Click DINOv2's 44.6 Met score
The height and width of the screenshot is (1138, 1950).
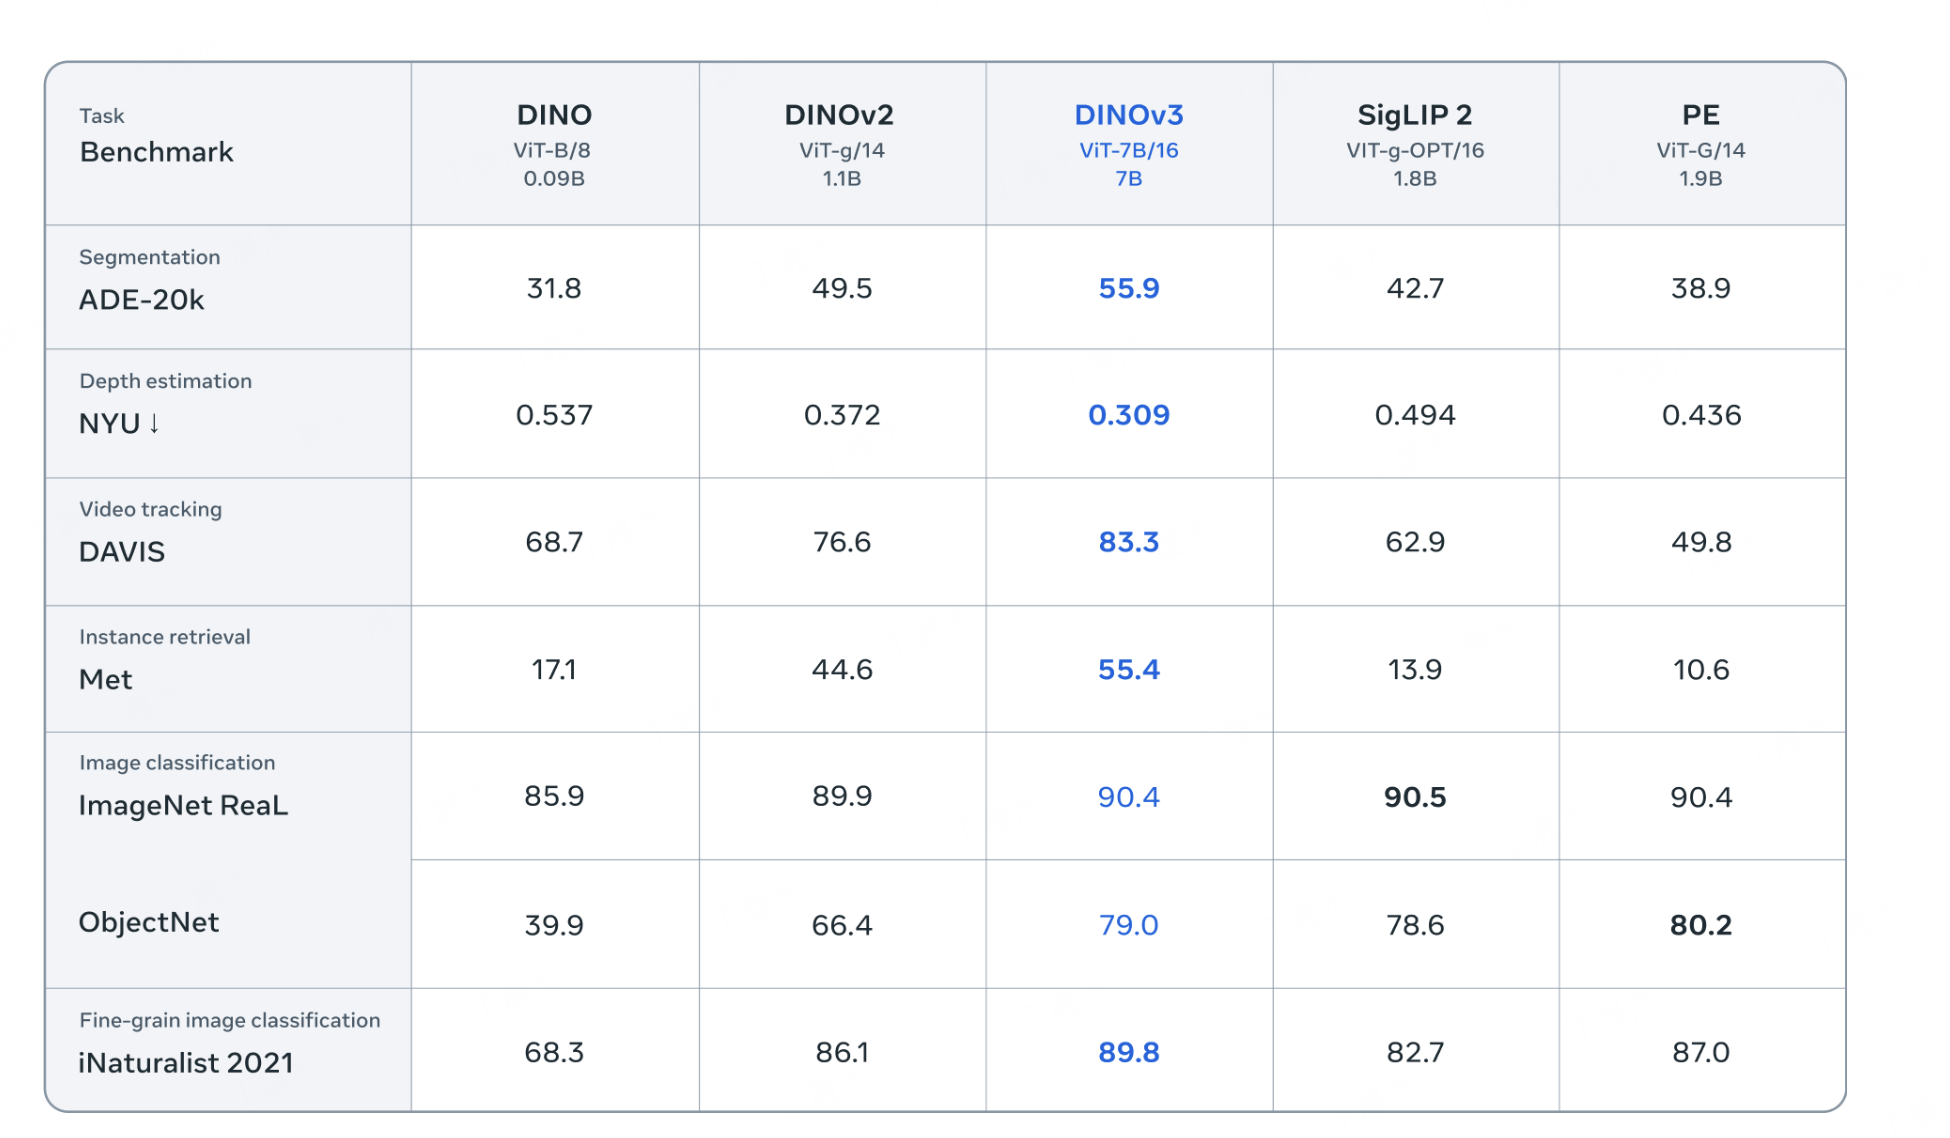(841, 669)
